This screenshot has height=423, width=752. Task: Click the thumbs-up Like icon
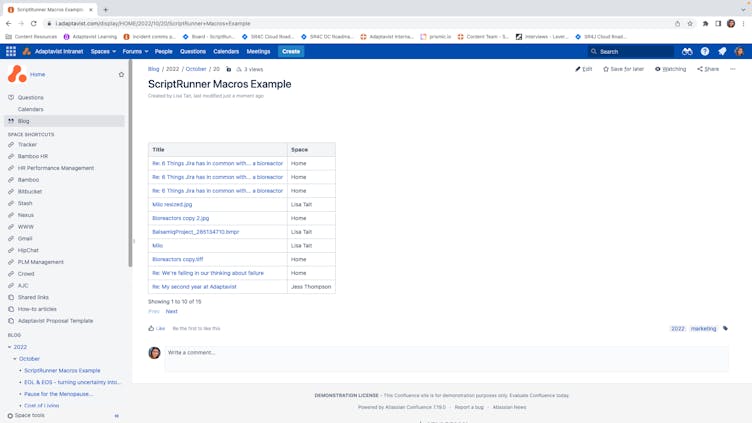[x=151, y=329]
